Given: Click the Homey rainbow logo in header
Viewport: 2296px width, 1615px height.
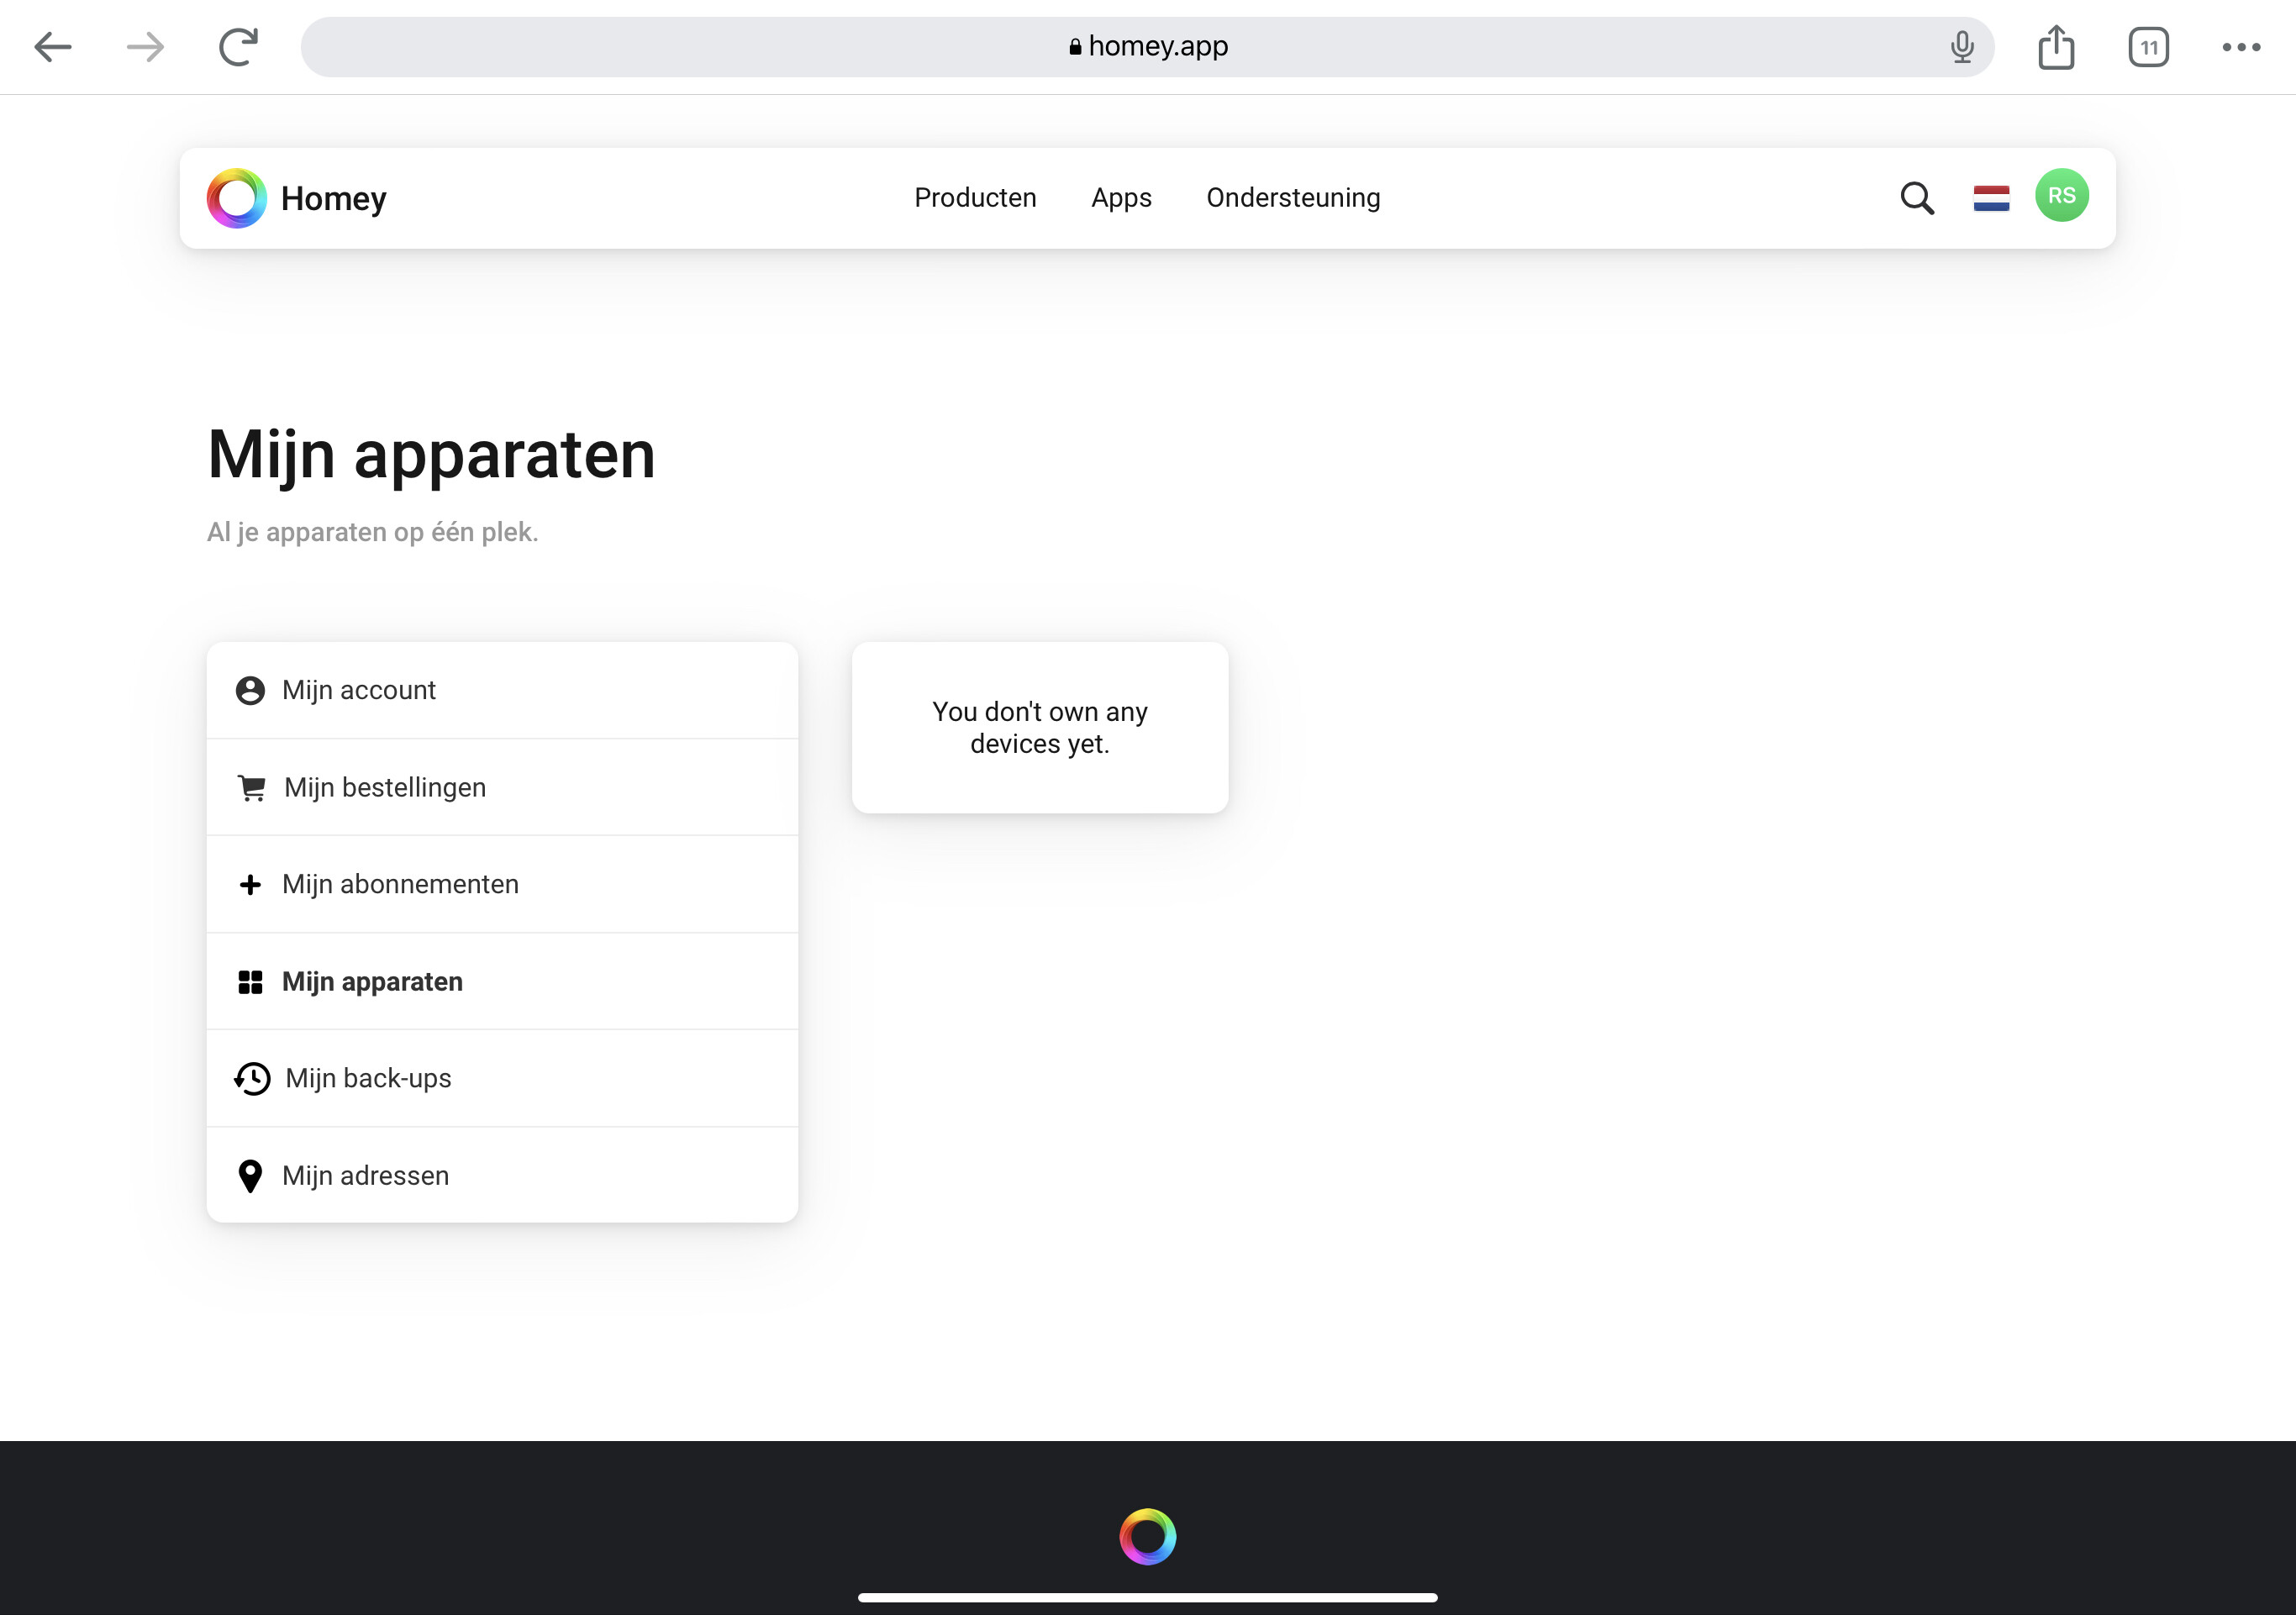Looking at the screenshot, I should click(237, 198).
